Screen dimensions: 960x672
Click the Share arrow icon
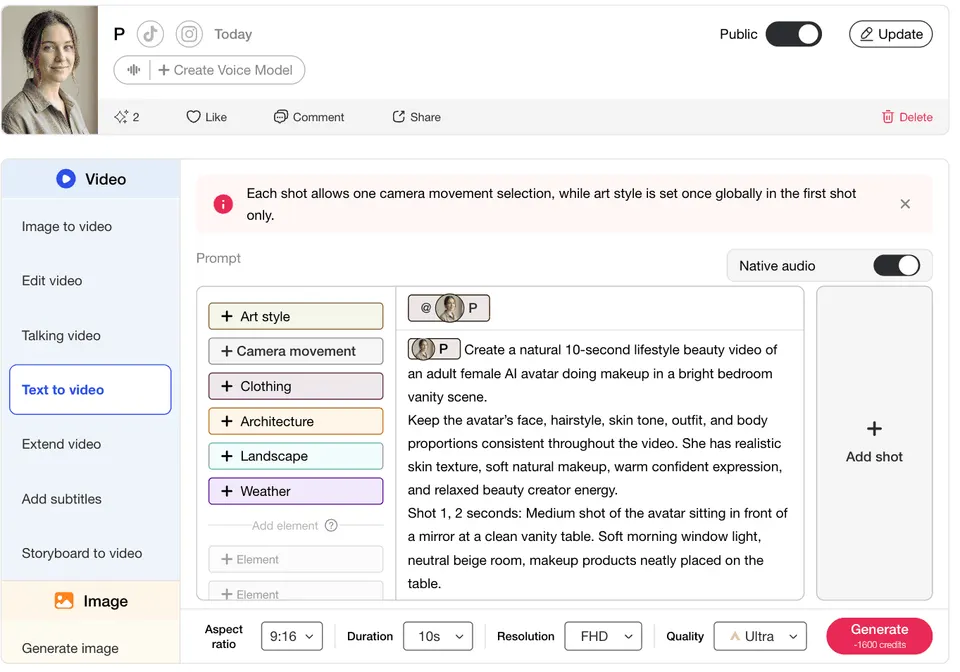coord(399,116)
